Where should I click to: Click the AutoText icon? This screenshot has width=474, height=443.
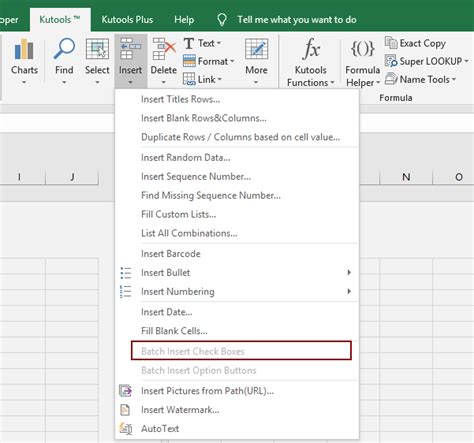pyautogui.click(x=126, y=428)
